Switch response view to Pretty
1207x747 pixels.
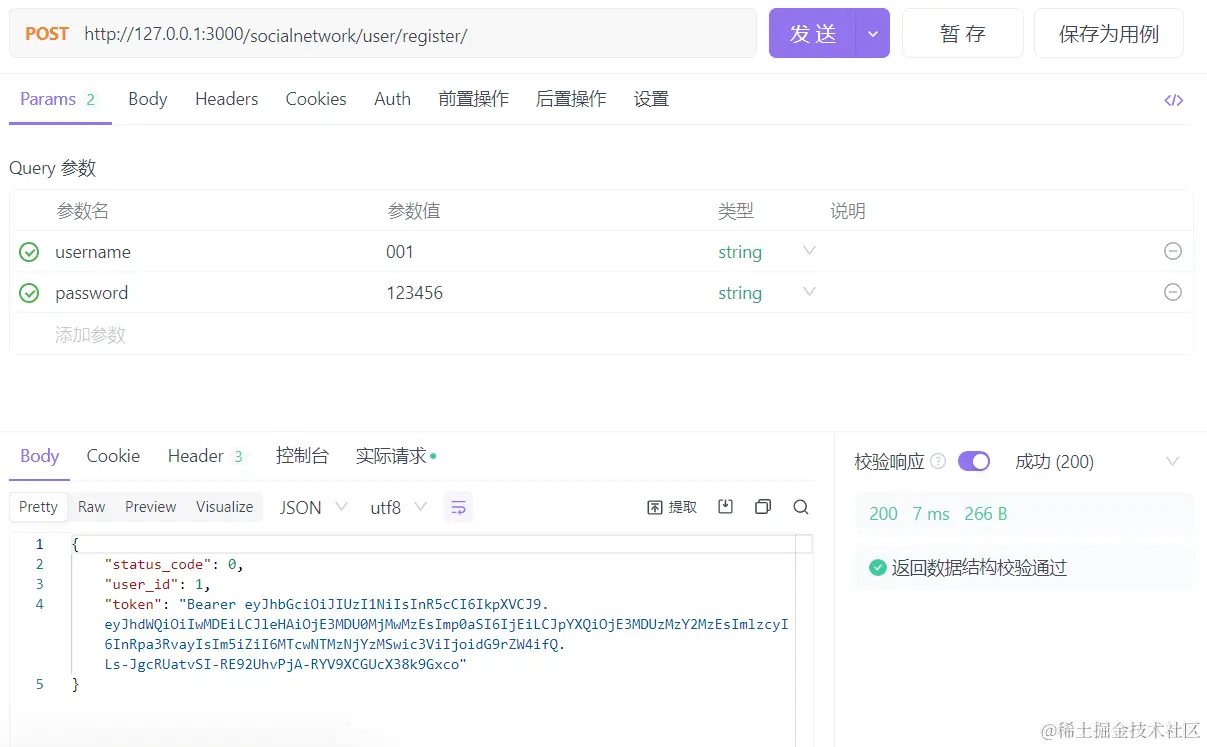(x=39, y=507)
